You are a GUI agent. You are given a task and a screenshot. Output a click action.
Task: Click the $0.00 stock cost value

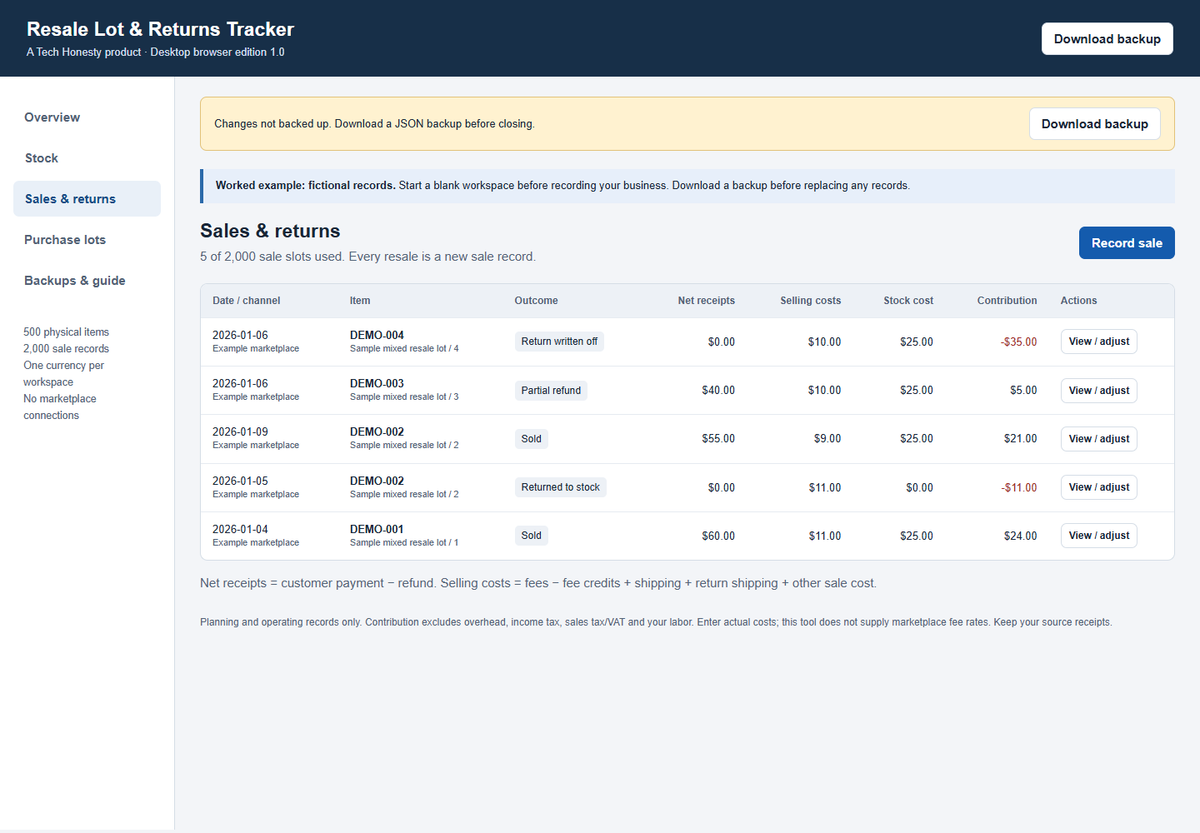[x=919, y=488]
